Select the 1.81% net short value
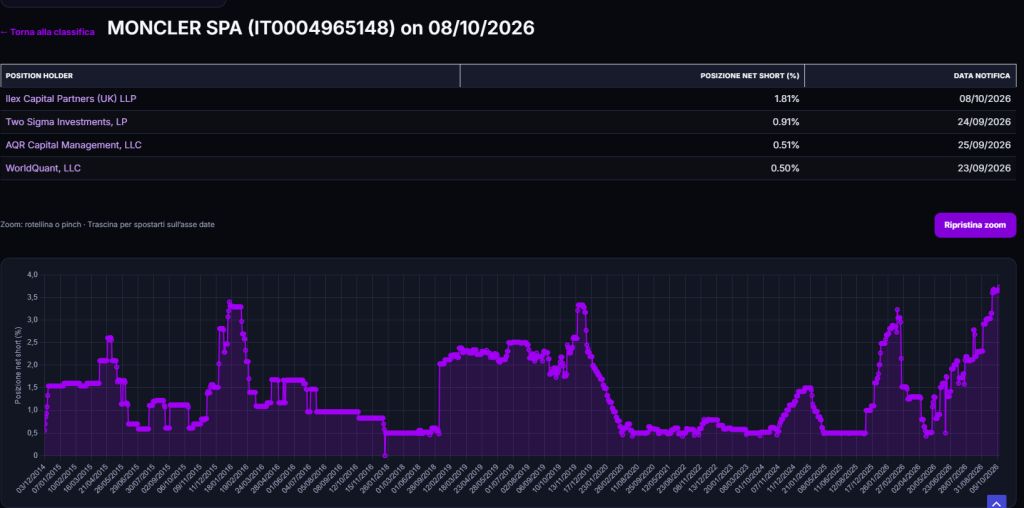1024x508 pixels. click(x=787, y=99)
